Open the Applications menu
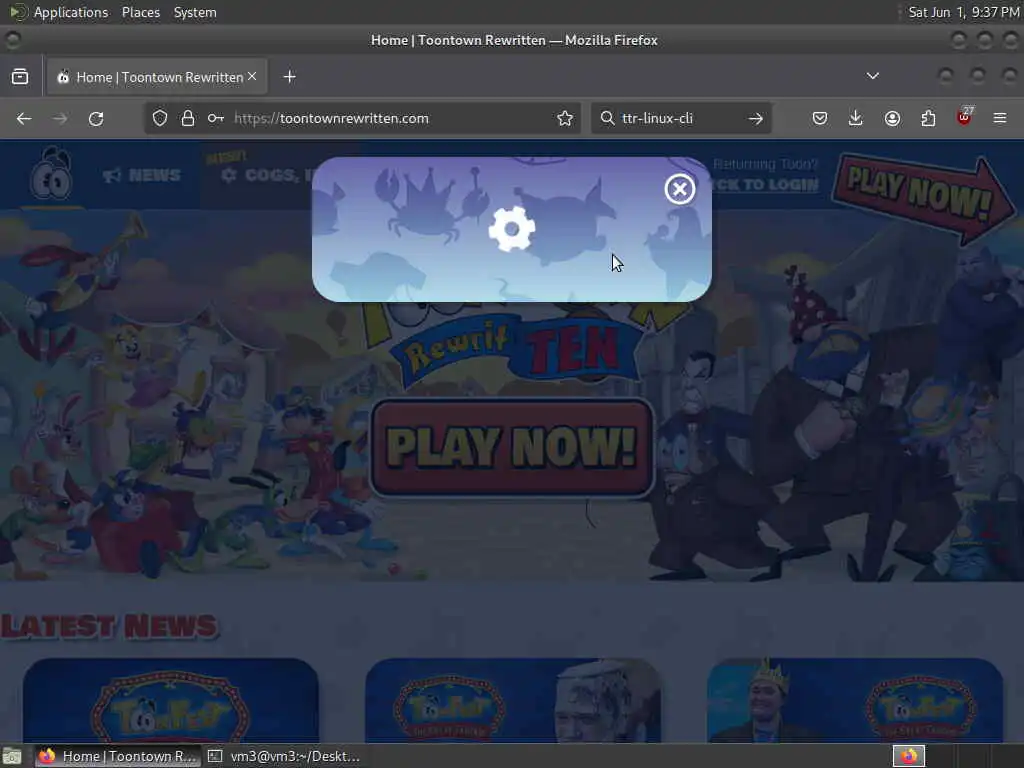Screen dimensions: 1024x768 coord(71,12)
